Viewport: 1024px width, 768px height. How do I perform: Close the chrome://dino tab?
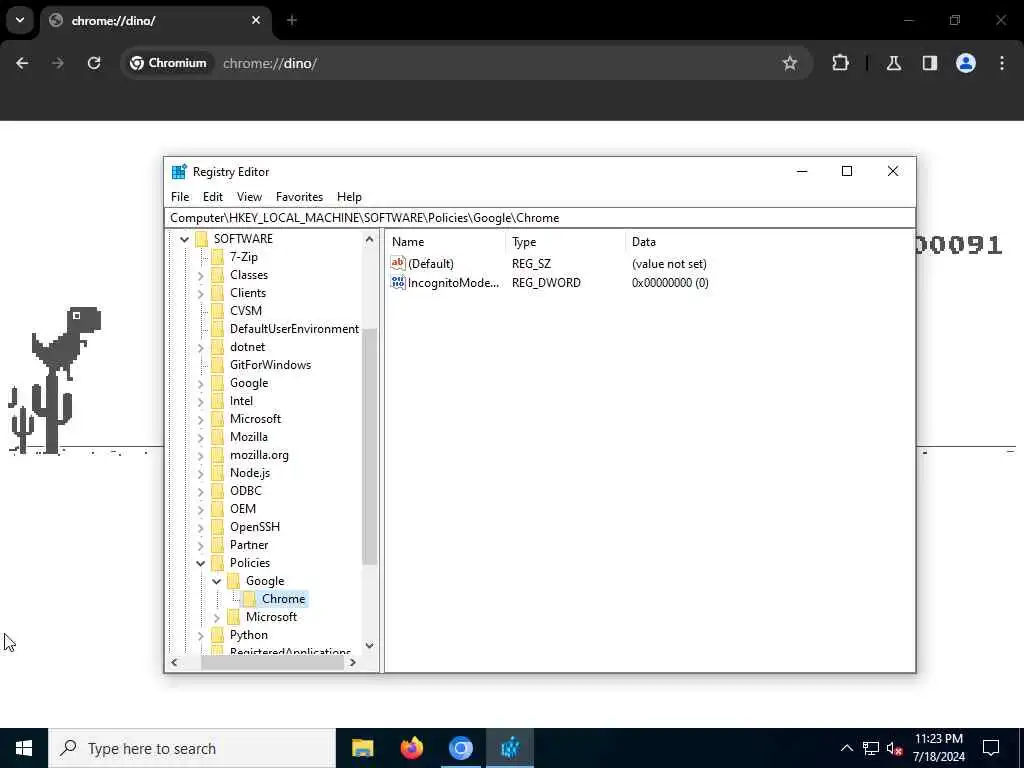click(x=256, y=20)
